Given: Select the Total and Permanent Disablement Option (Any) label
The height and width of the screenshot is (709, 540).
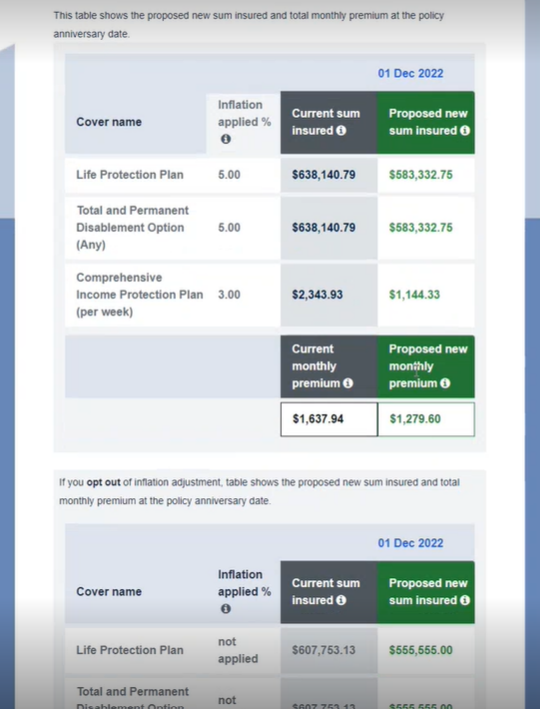Looking at the screenshot, I should [133, 227].
